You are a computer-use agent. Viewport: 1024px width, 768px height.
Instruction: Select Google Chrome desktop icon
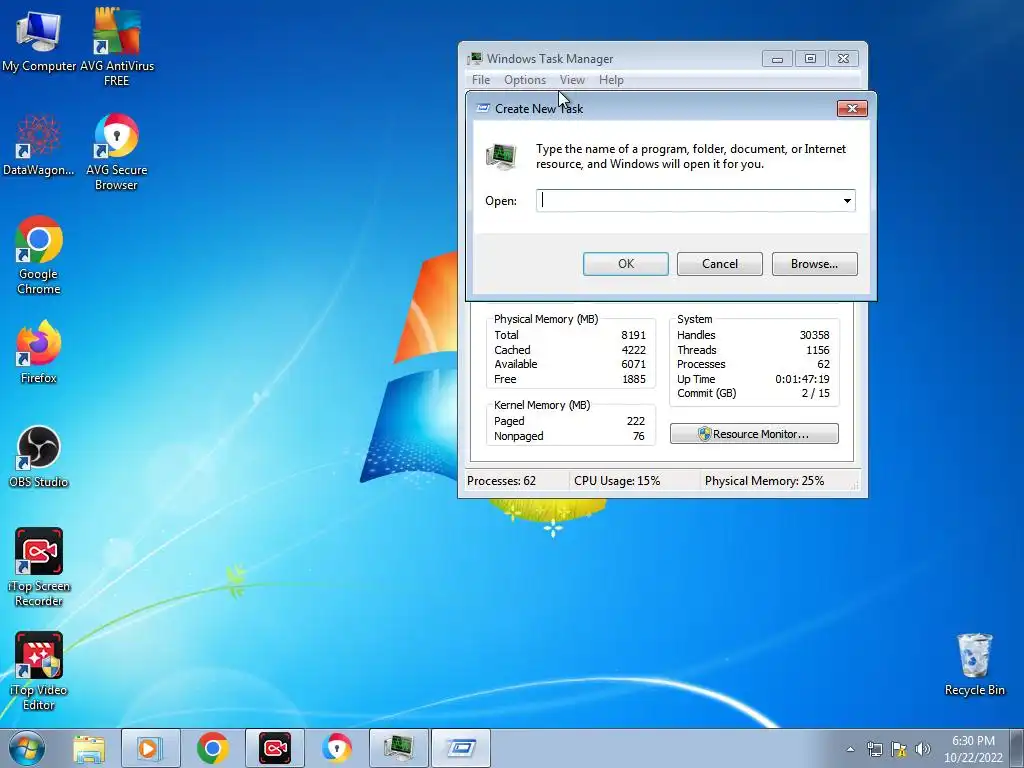coord(39,255)
